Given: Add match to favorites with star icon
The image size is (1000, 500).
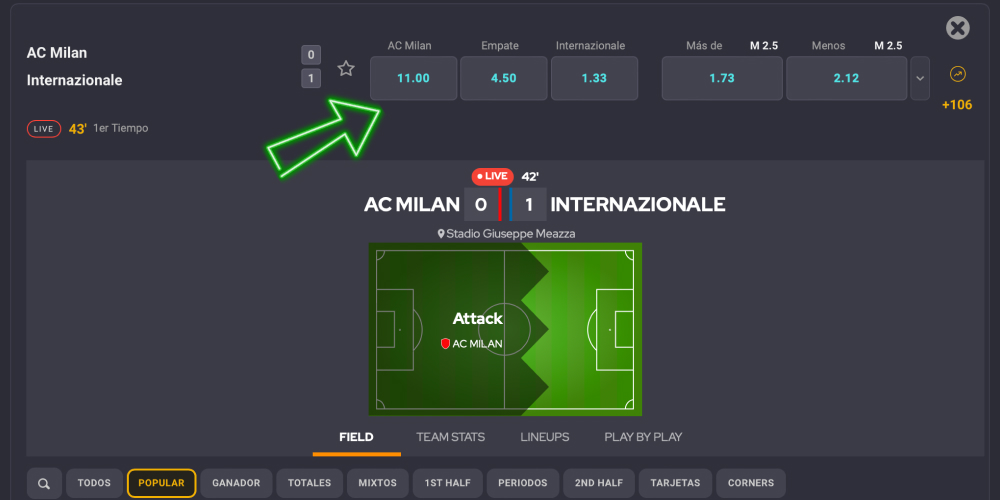Looking at the screenshot, I should pyautogui.click(x=346, y=68).
